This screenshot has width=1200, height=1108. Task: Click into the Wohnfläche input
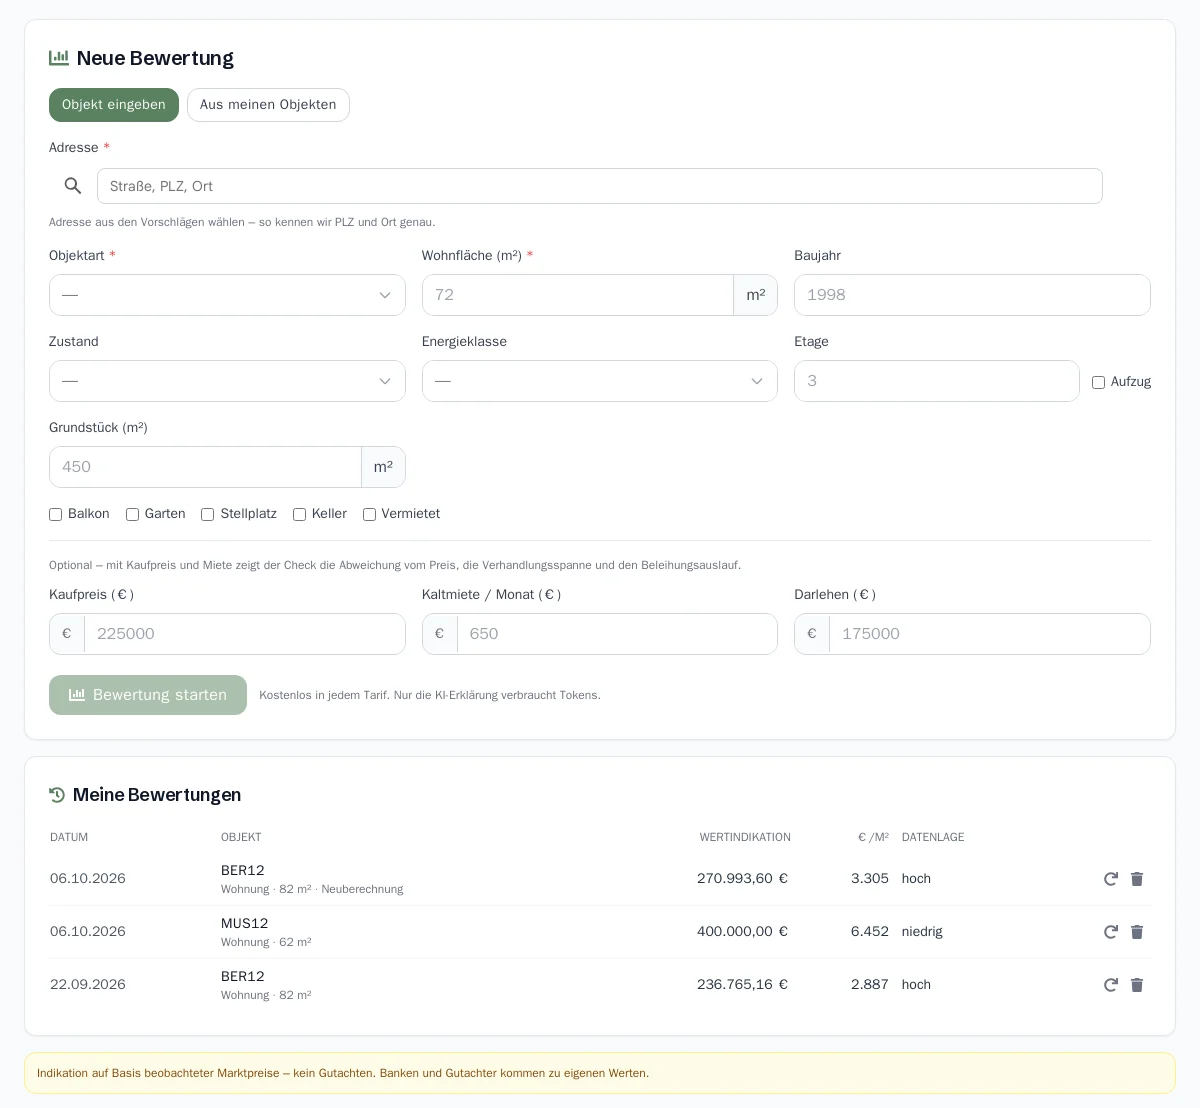pyautogui.click(x=578, y=295)
